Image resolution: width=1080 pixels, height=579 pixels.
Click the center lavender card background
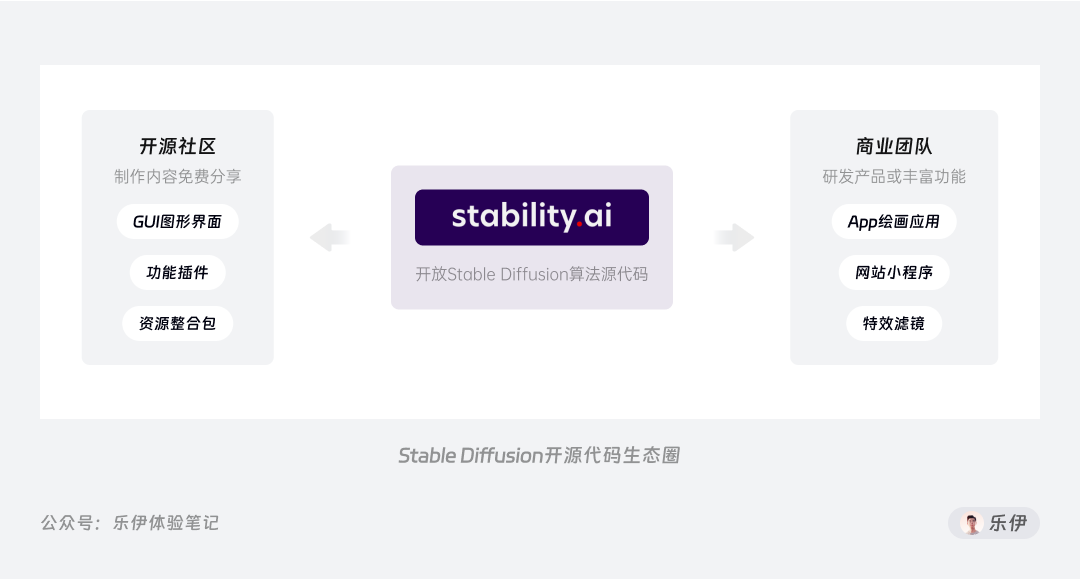coord(532,238)
